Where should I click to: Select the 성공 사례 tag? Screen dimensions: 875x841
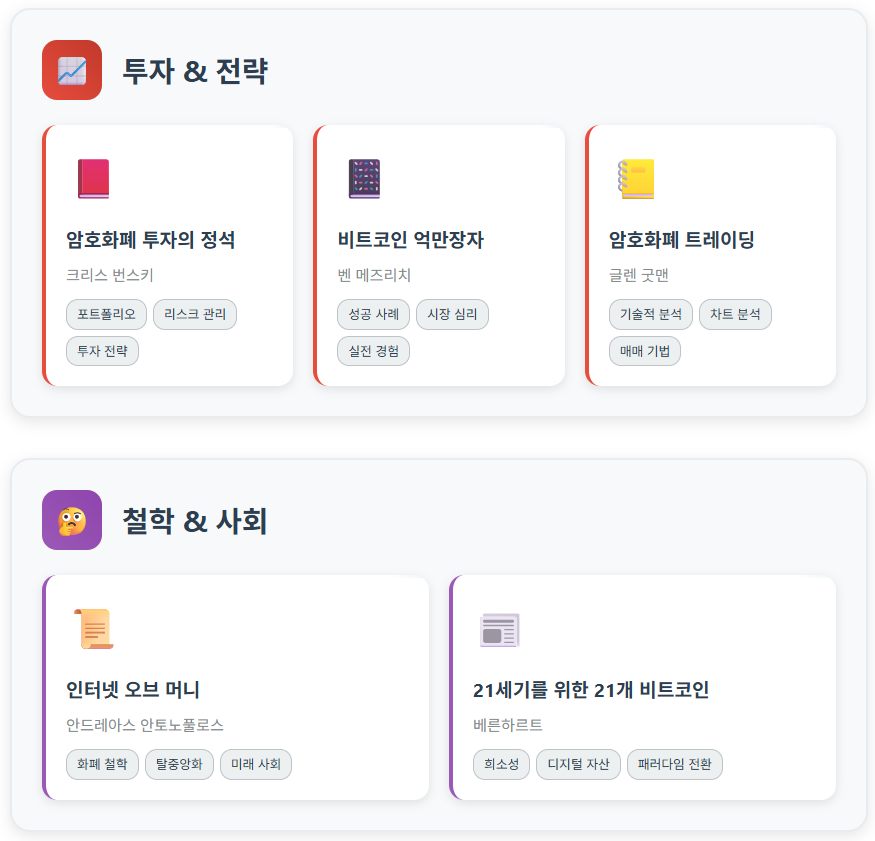[x=372, y=314]
